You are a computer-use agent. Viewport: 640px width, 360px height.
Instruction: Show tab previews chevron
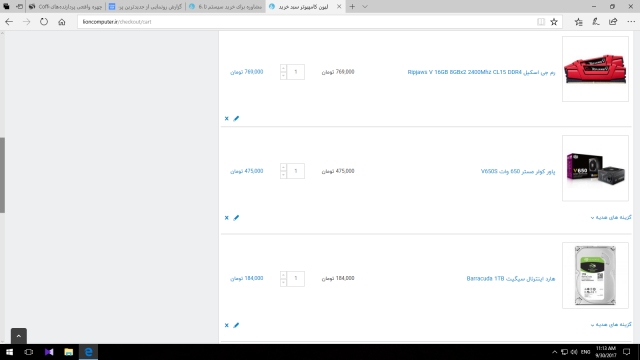[365, 7]
